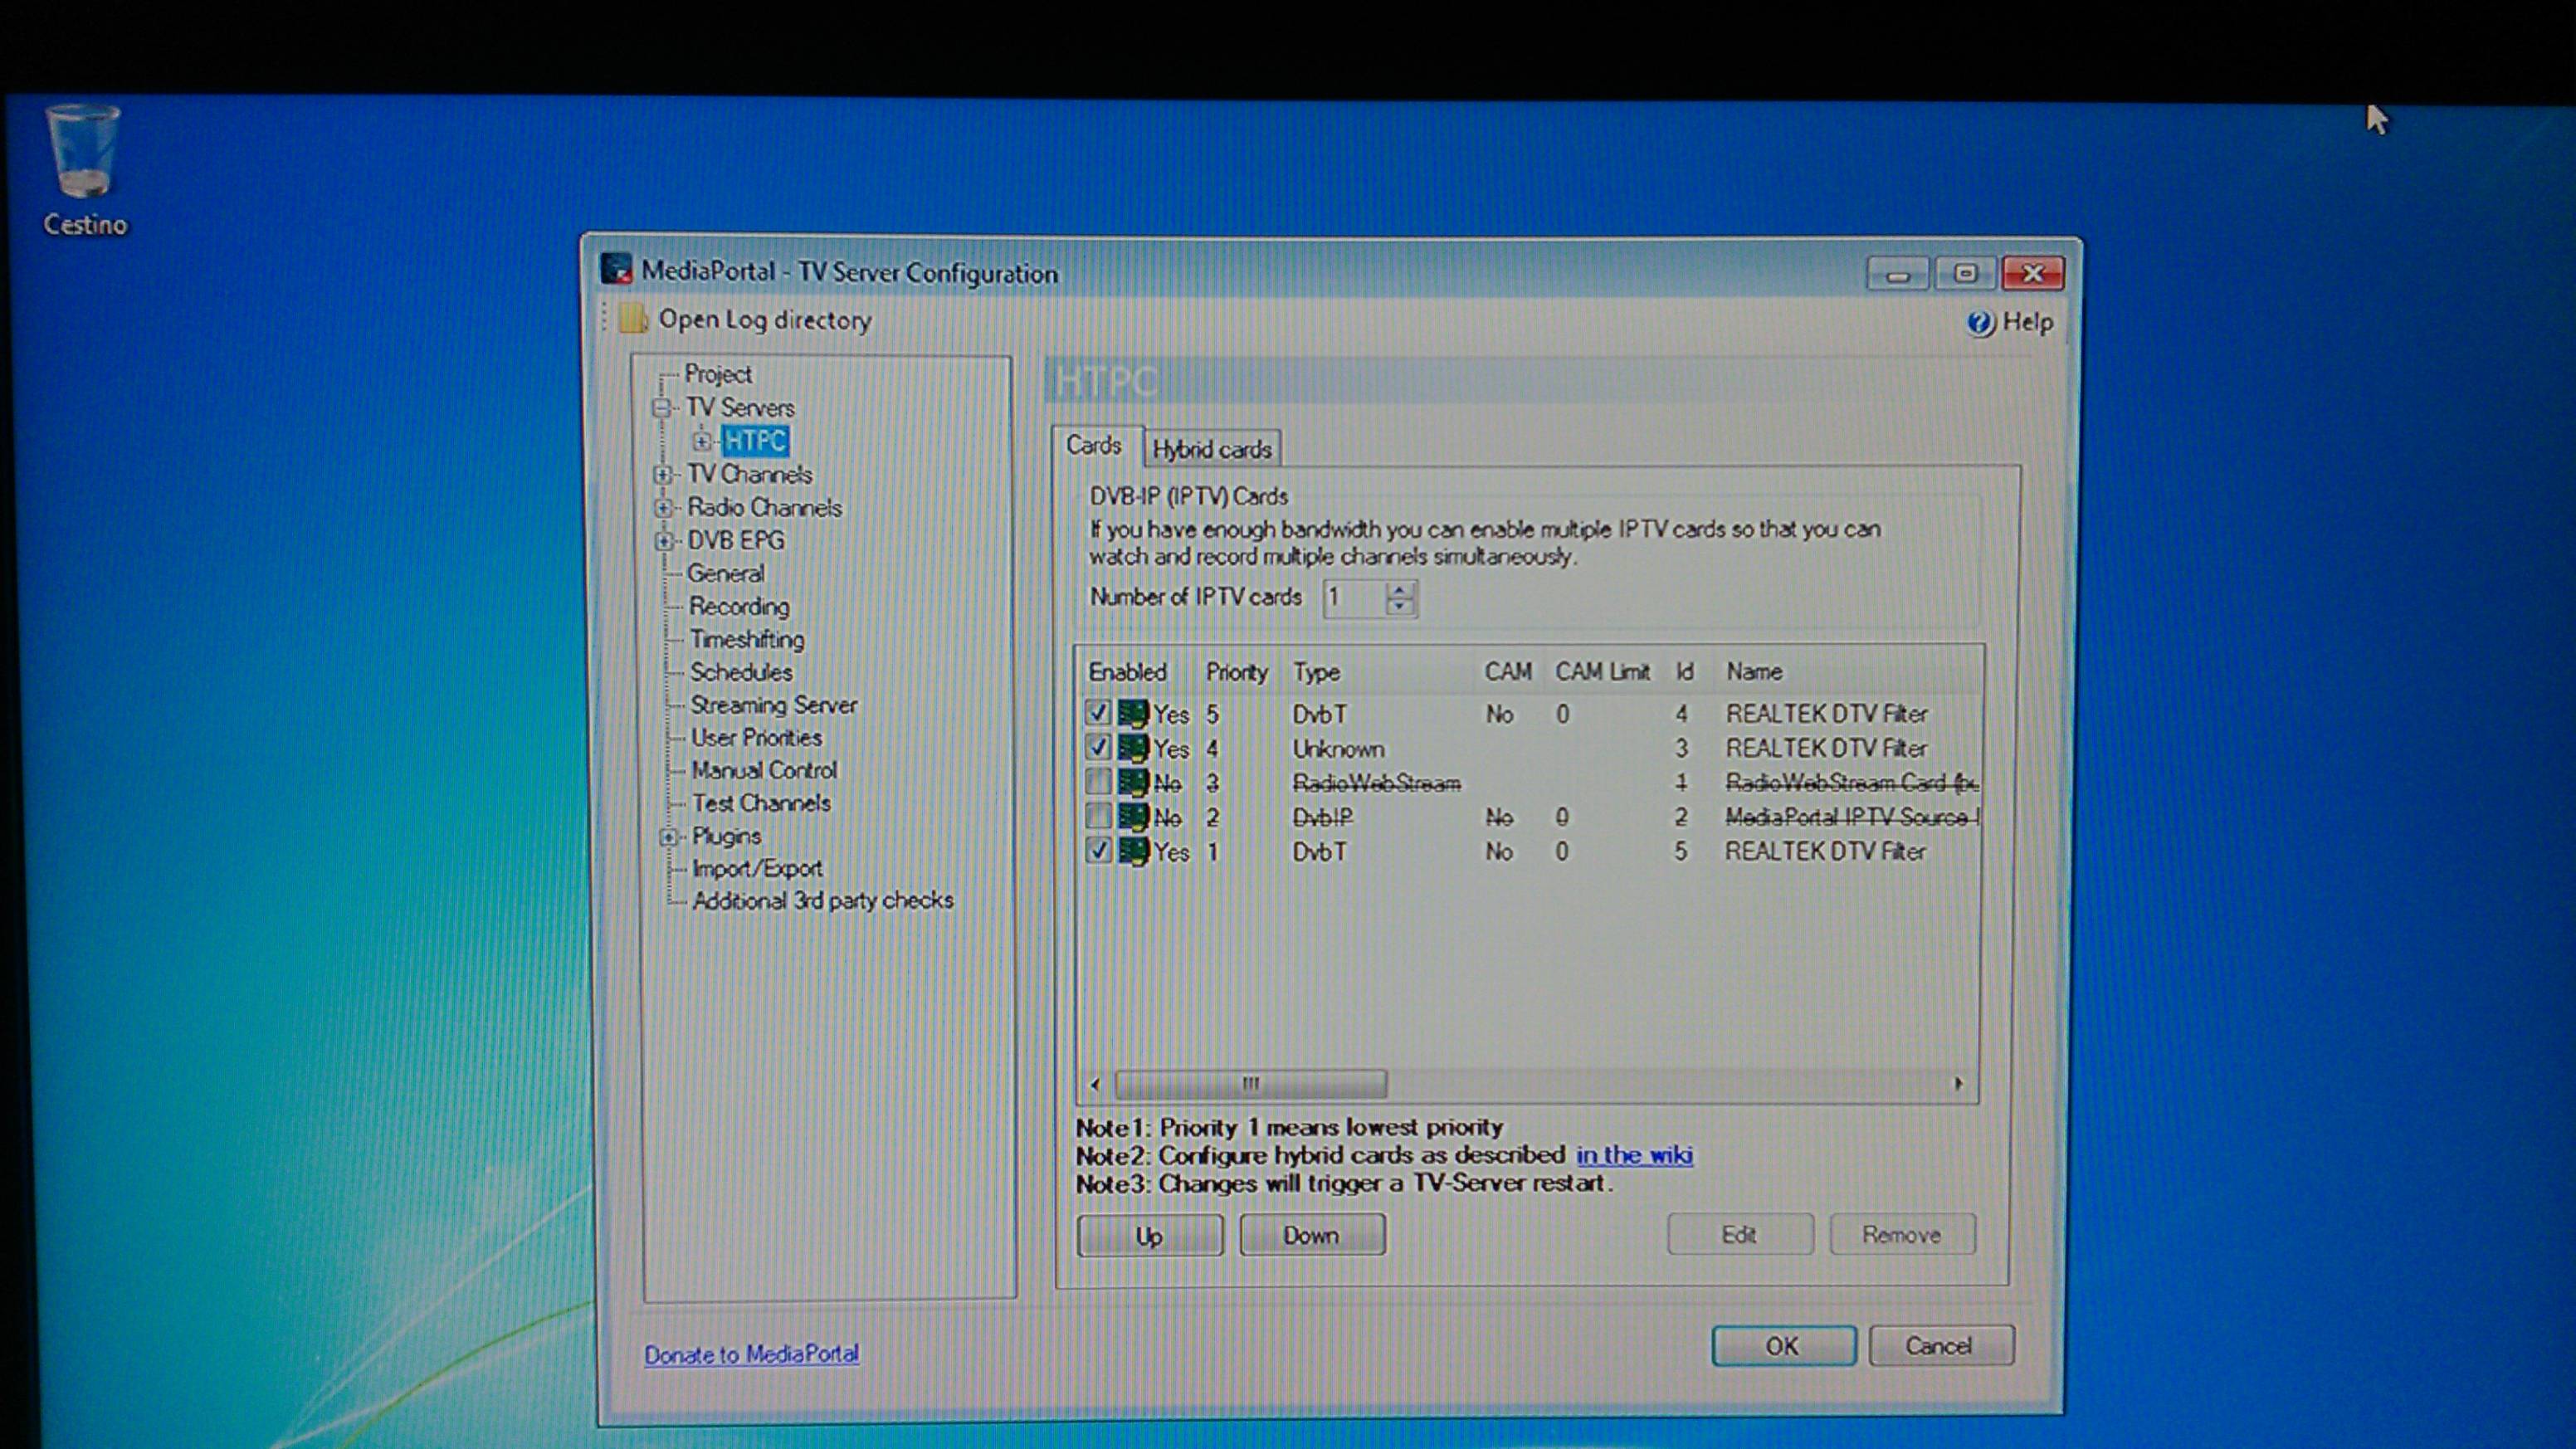Select the HTPC server tree item
The image size is (2576, 1449).
(755, 441)
